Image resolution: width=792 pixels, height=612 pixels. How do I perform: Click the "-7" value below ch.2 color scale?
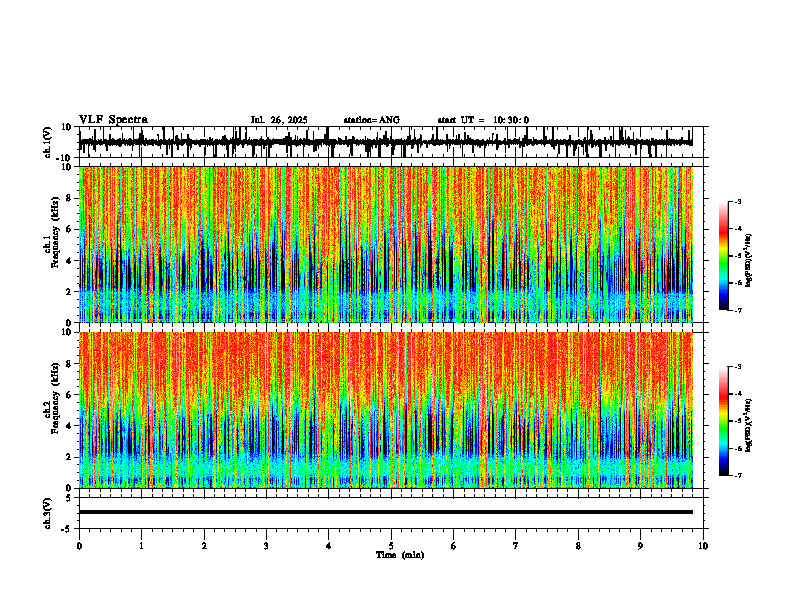[x=737, y=475]
